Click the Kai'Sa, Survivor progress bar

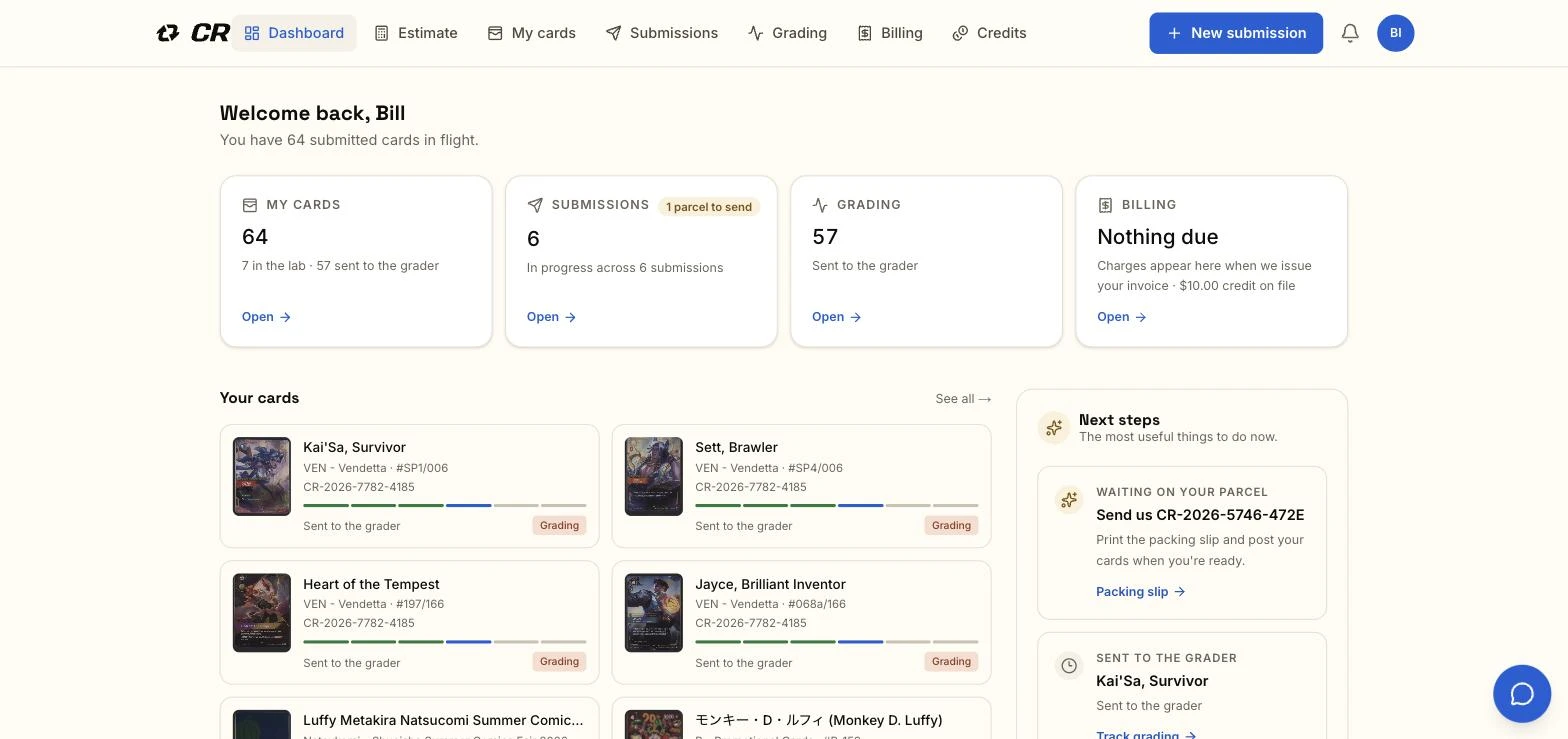point(445,506)
